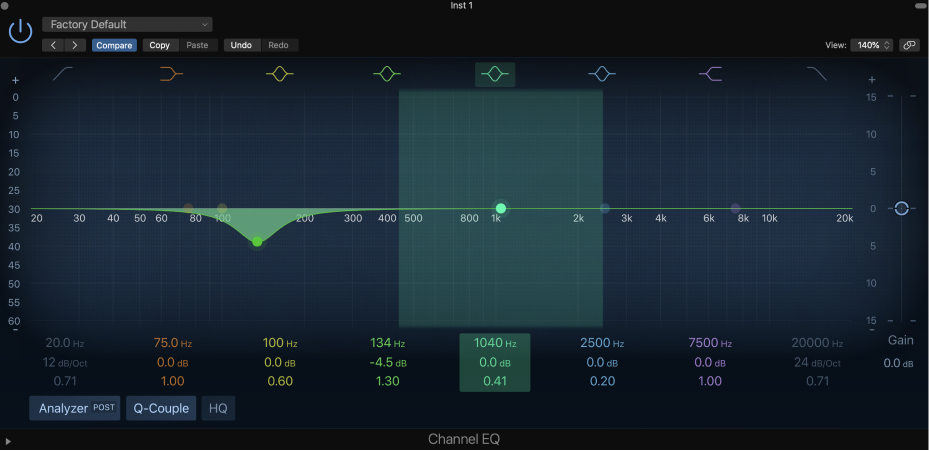Viewport: 929px width, 451px height.
Task: Click the Redo button
Action: coord(278,45)
